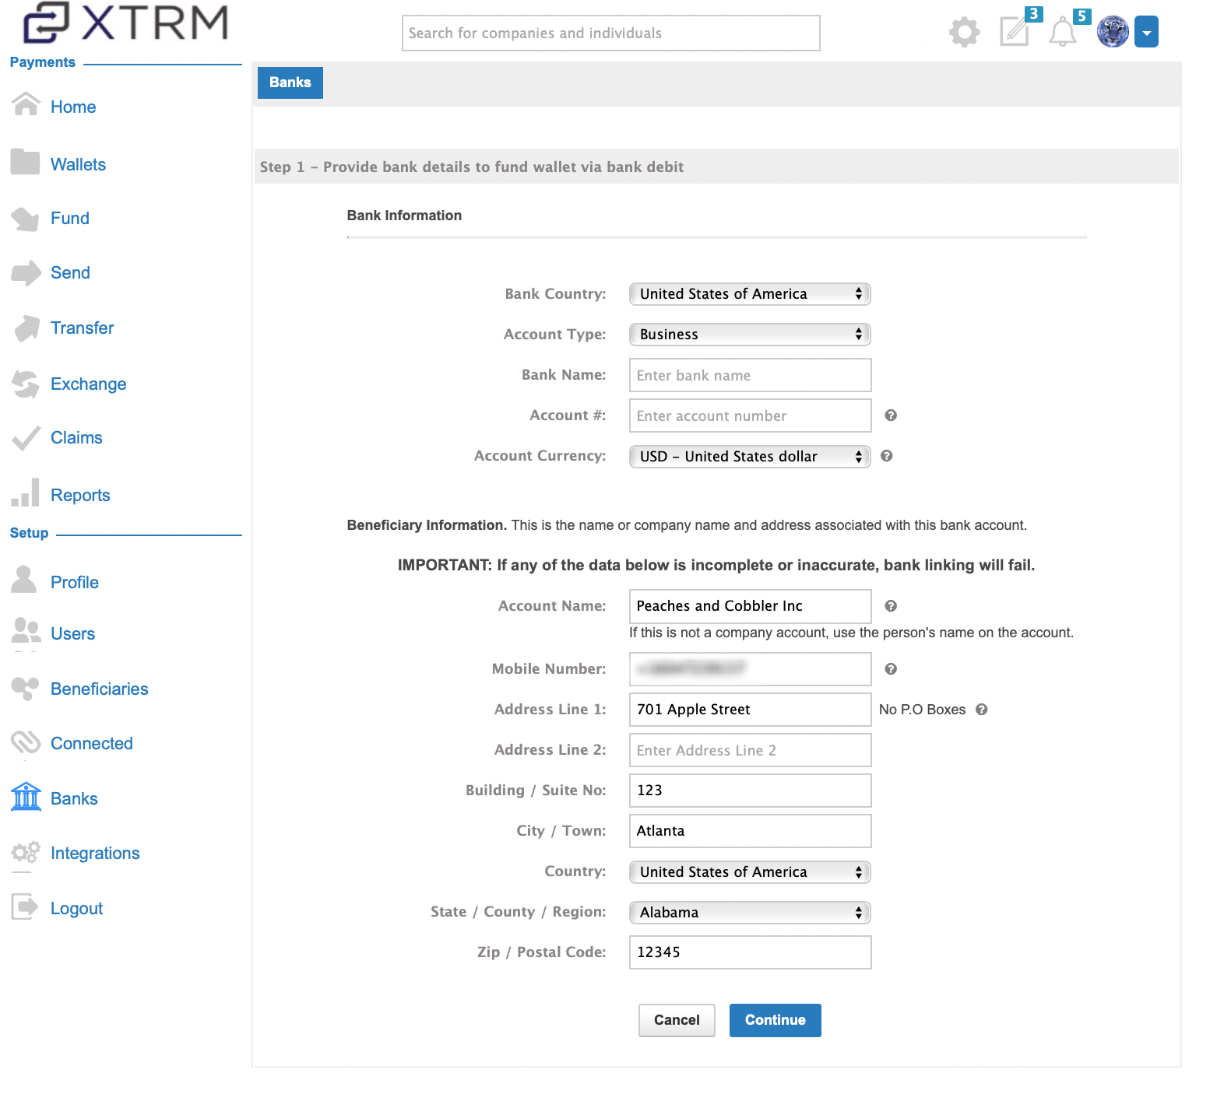The width and height of the screenshot is (1224, 1094).
Task: Open the settings gear icon
Action: 963,31
